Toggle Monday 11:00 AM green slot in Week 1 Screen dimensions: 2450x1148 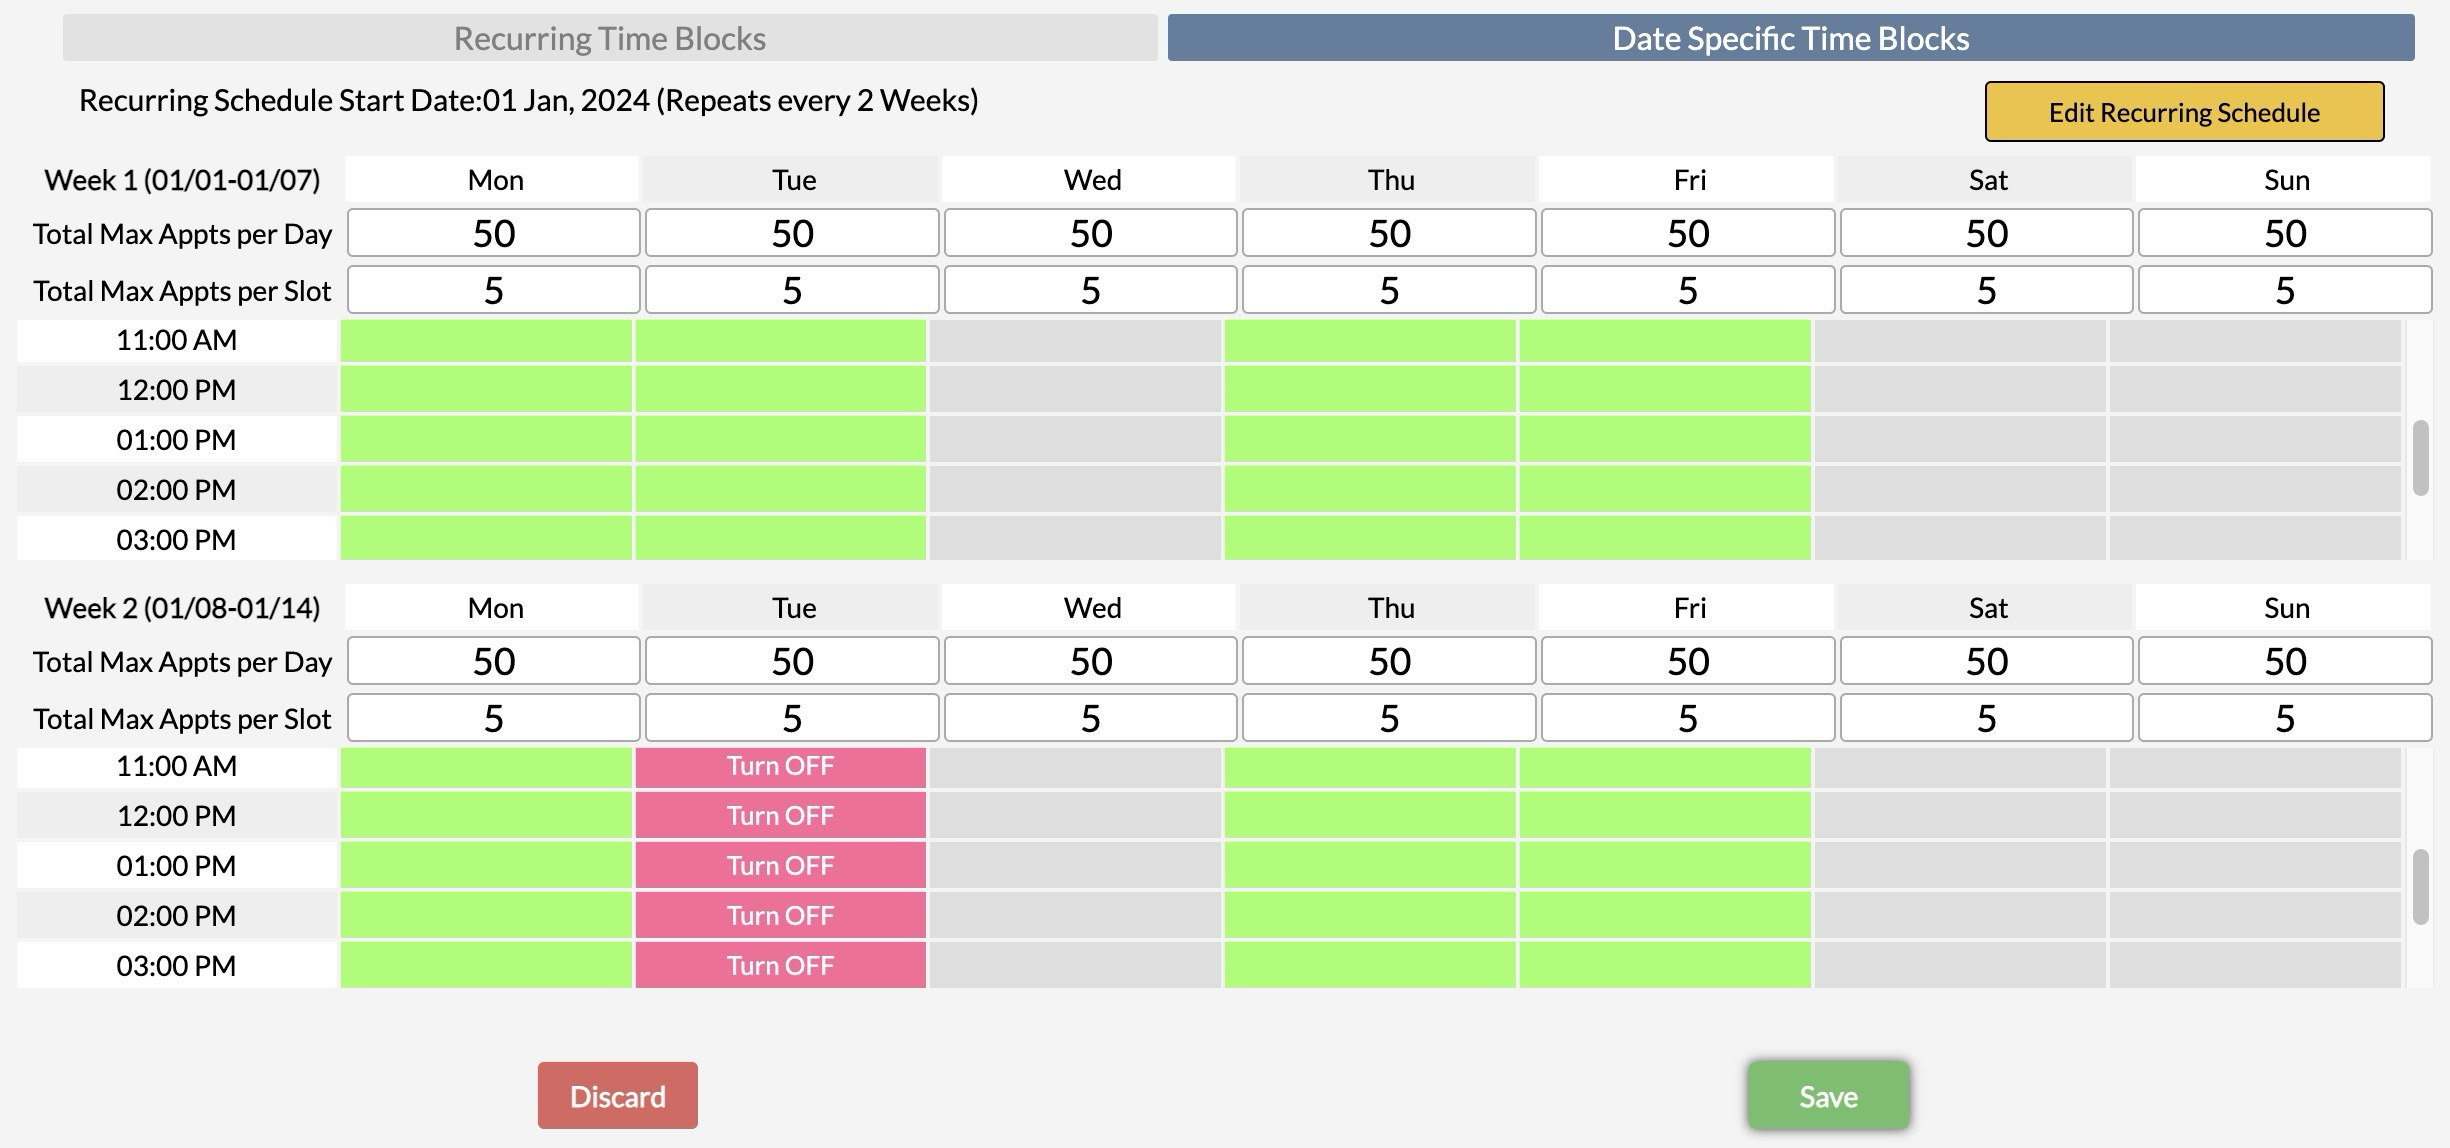(x=487, y=340)
